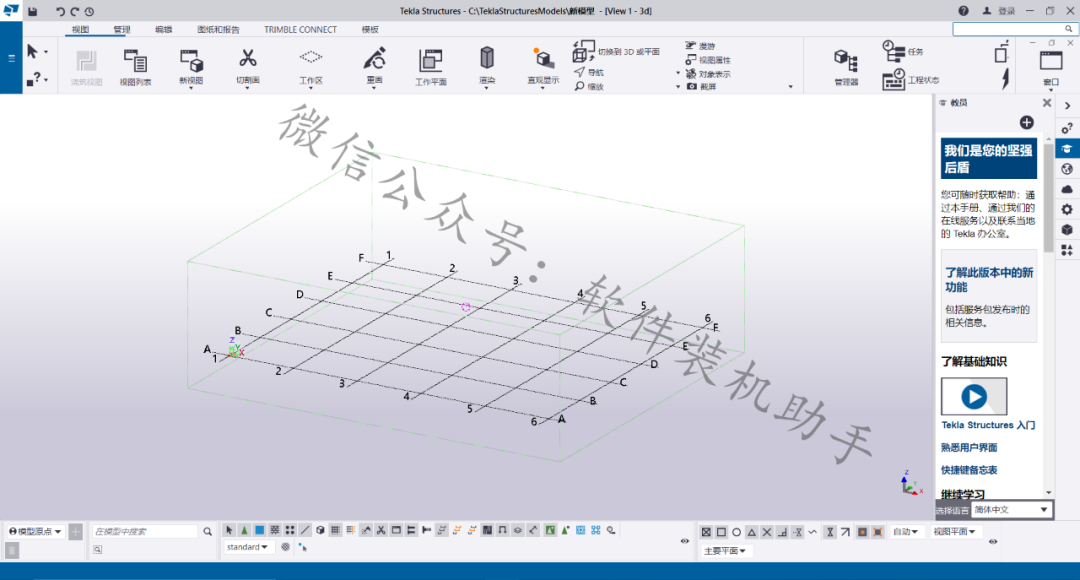The width and height of the screenshot is (1080, 580).
Task: Switch to the 图纸和报告 ribbon tab
Action: point(218,30)
